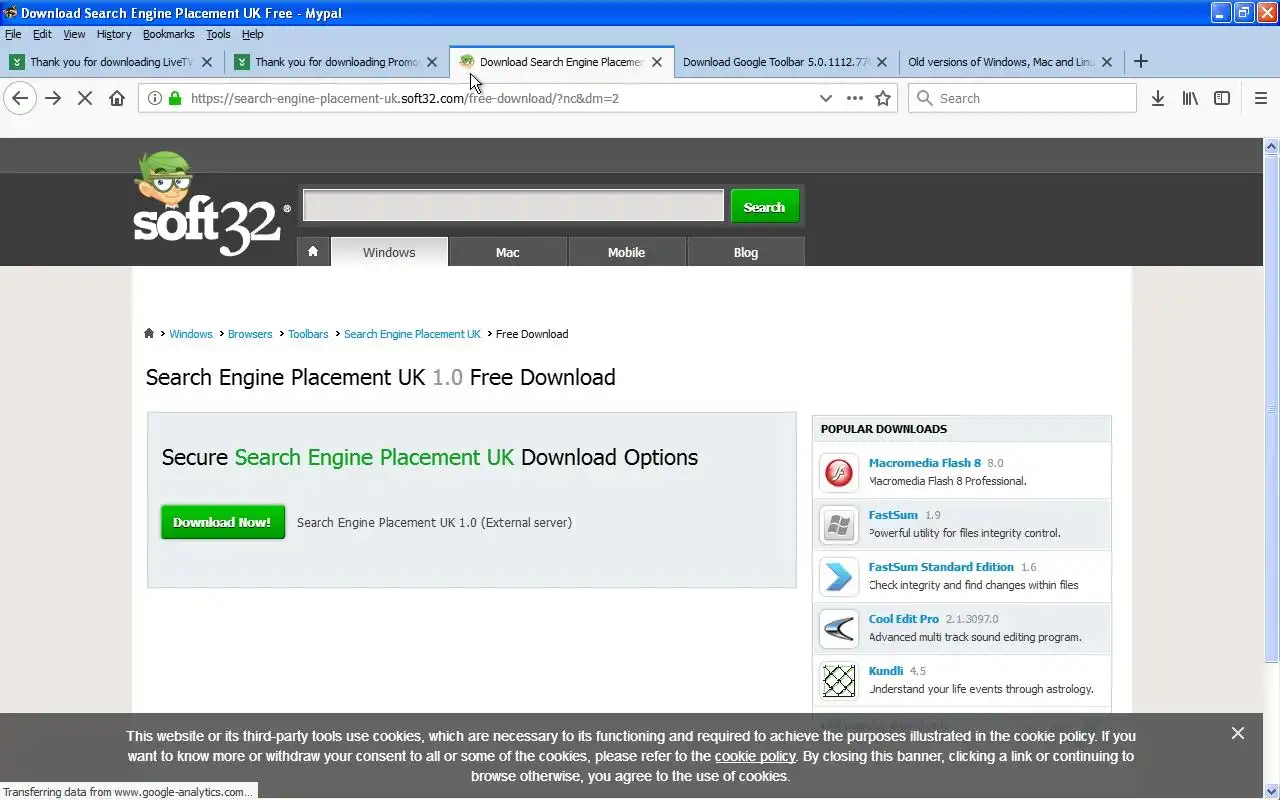Open the Kundli download link

click(886, 671)
